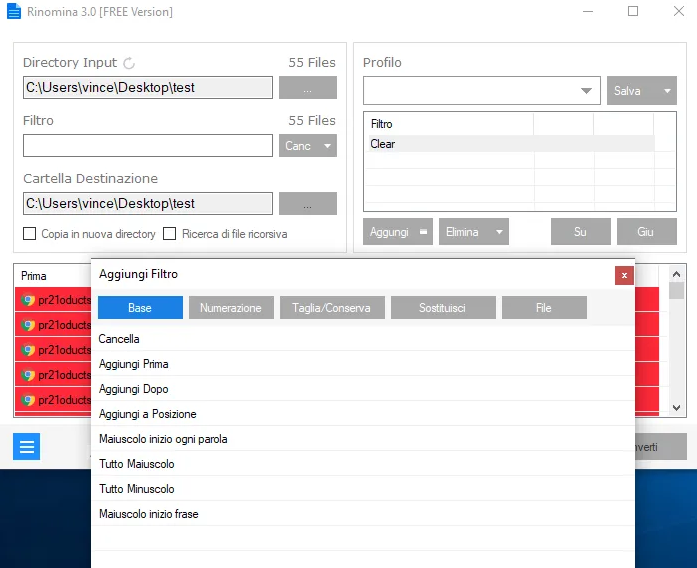Enable Ricerca di file ricorsiva checkbox
The height and width of the screenshot is (568, 697).
(169, 233)
